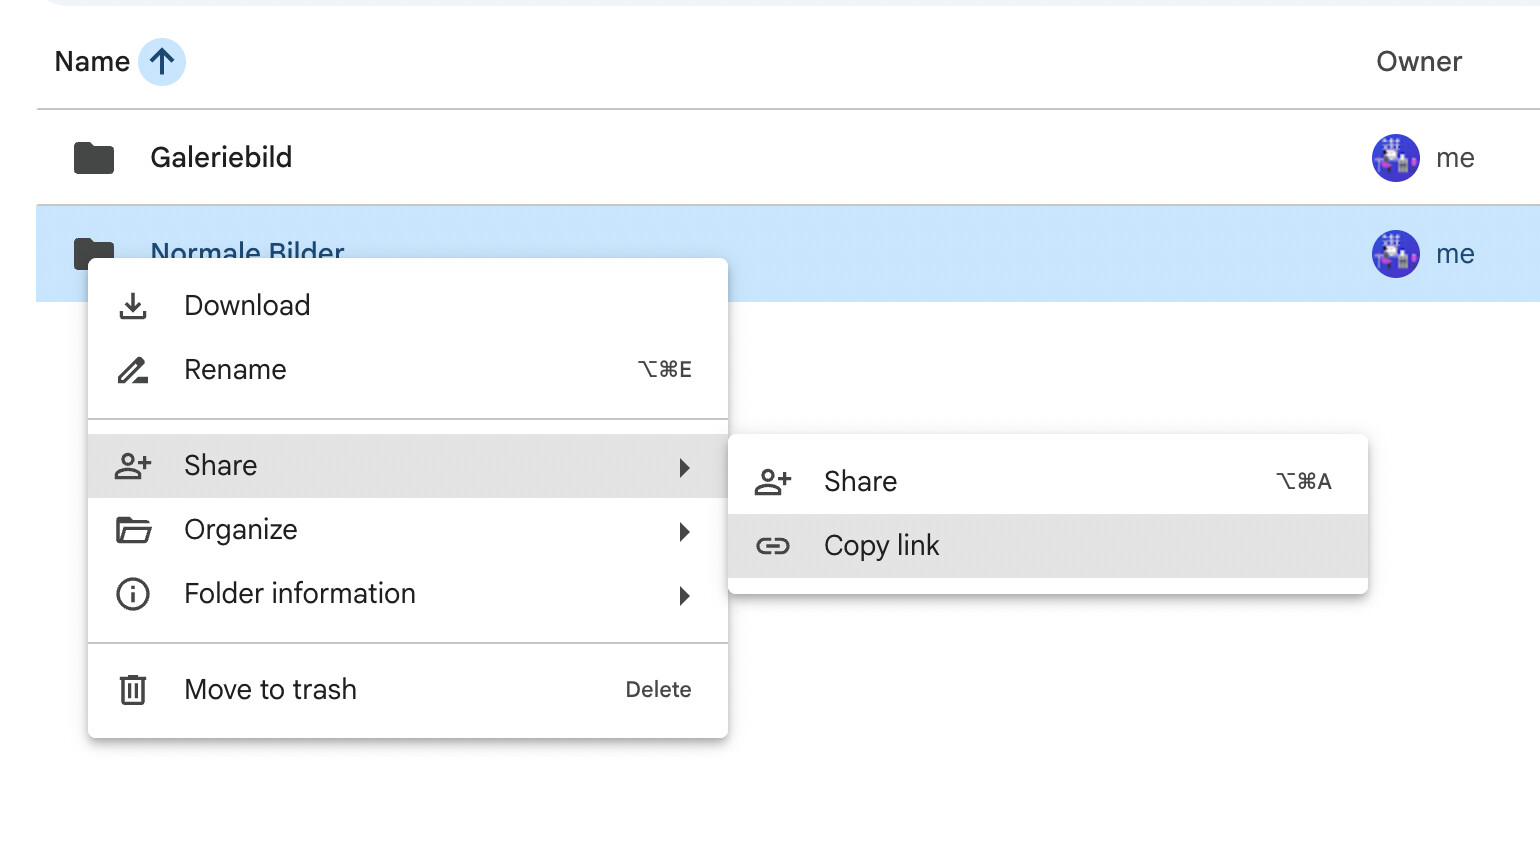Expand the Folder information submenu arrow

click(685, 596)
